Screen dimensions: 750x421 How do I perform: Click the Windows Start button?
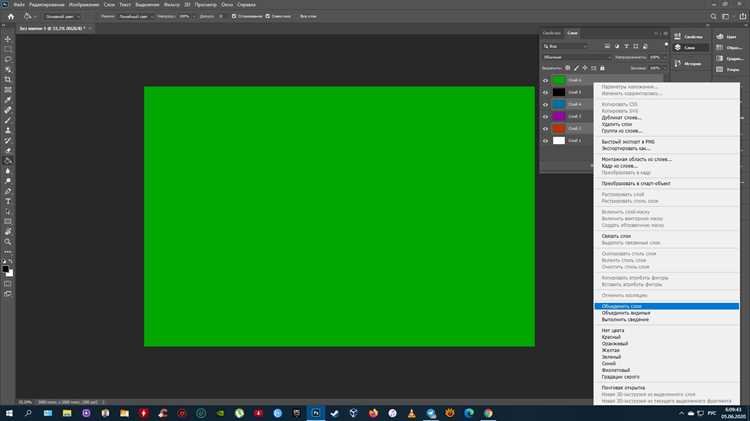[9, 413]
